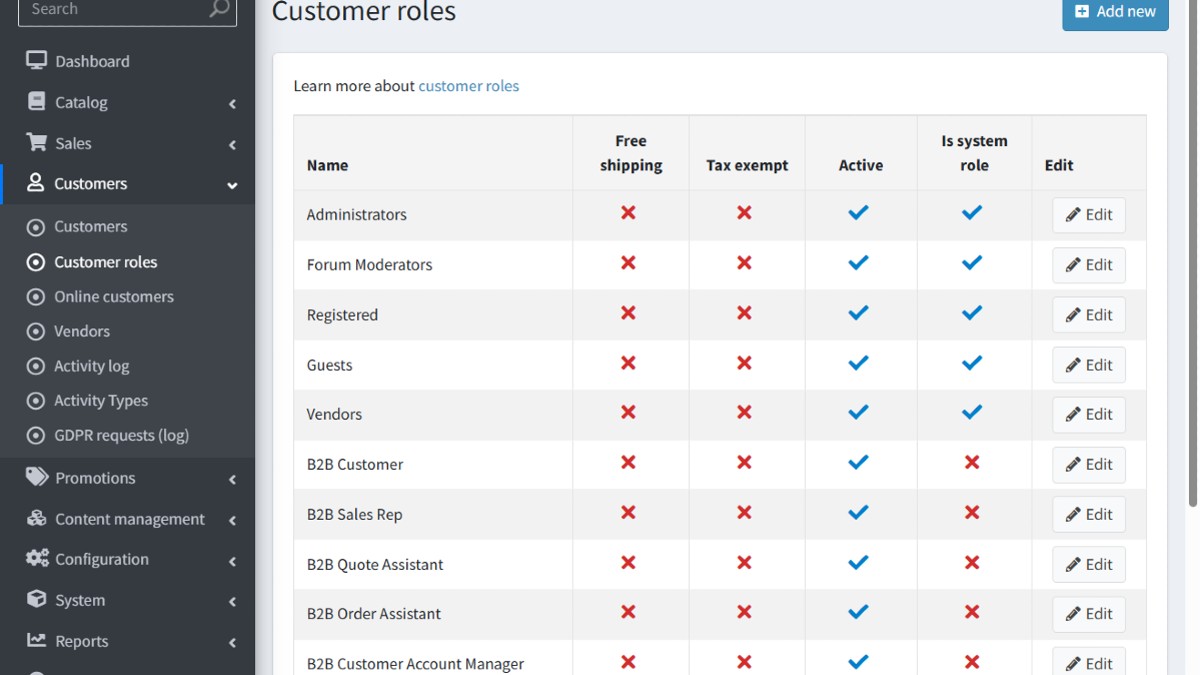The height and width of the screenshot is (675, 1200).
Task: Click the circle icon beside Activity log
Action: (x=36, y=366)
